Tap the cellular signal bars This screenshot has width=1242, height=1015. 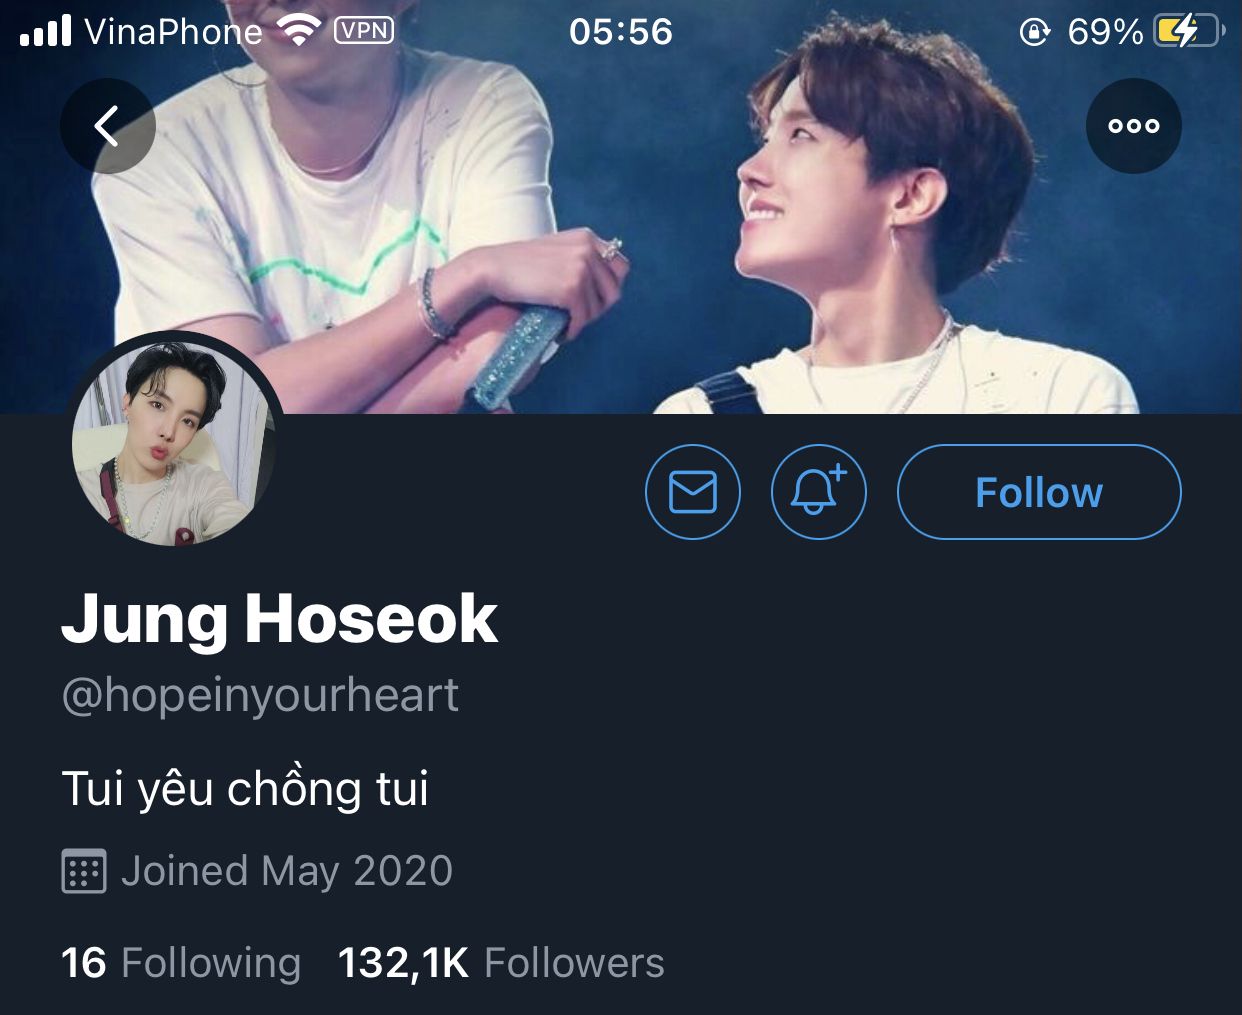click(x=45, y=31)
